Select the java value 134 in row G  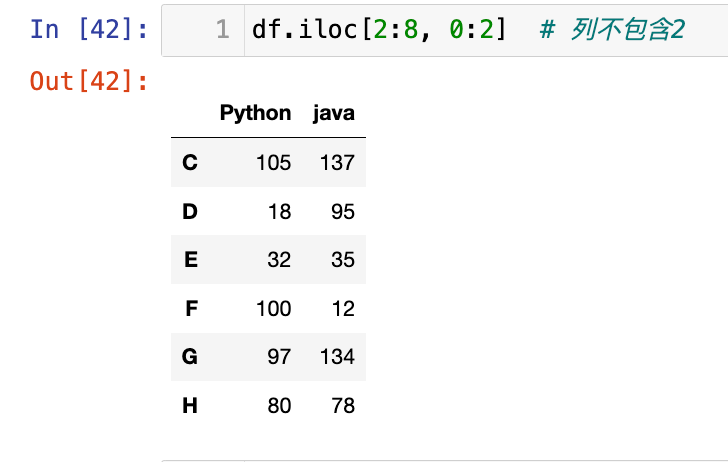[337, 357]
